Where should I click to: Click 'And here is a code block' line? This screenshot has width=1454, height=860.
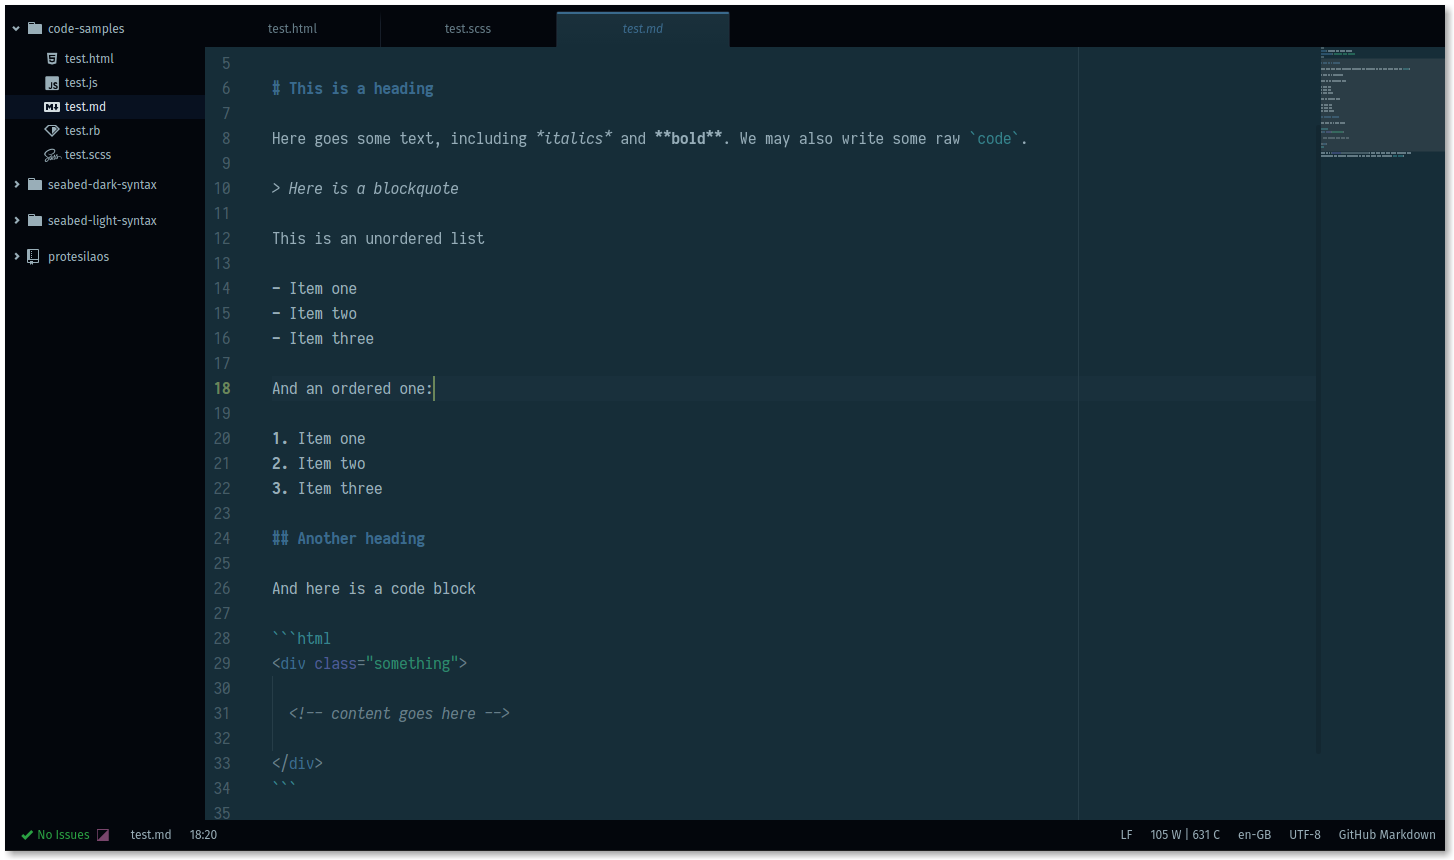(x=374, y=589)
